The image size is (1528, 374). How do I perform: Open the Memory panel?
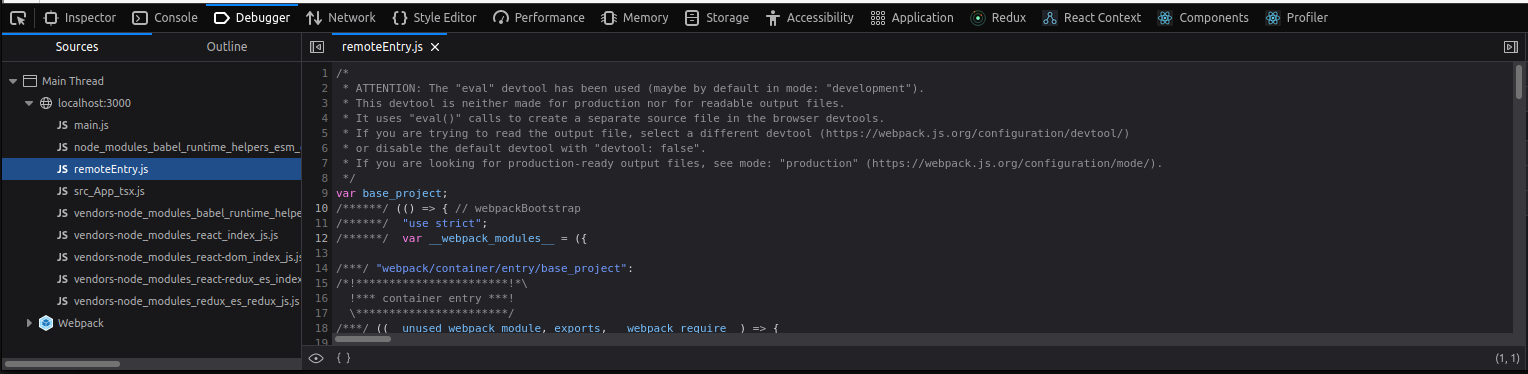pyautogui.click(x=635, y=17)
